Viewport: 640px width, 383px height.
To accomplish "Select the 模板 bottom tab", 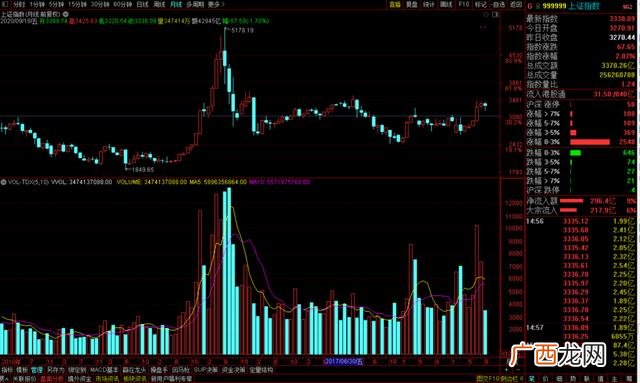I will pos(22,370).
